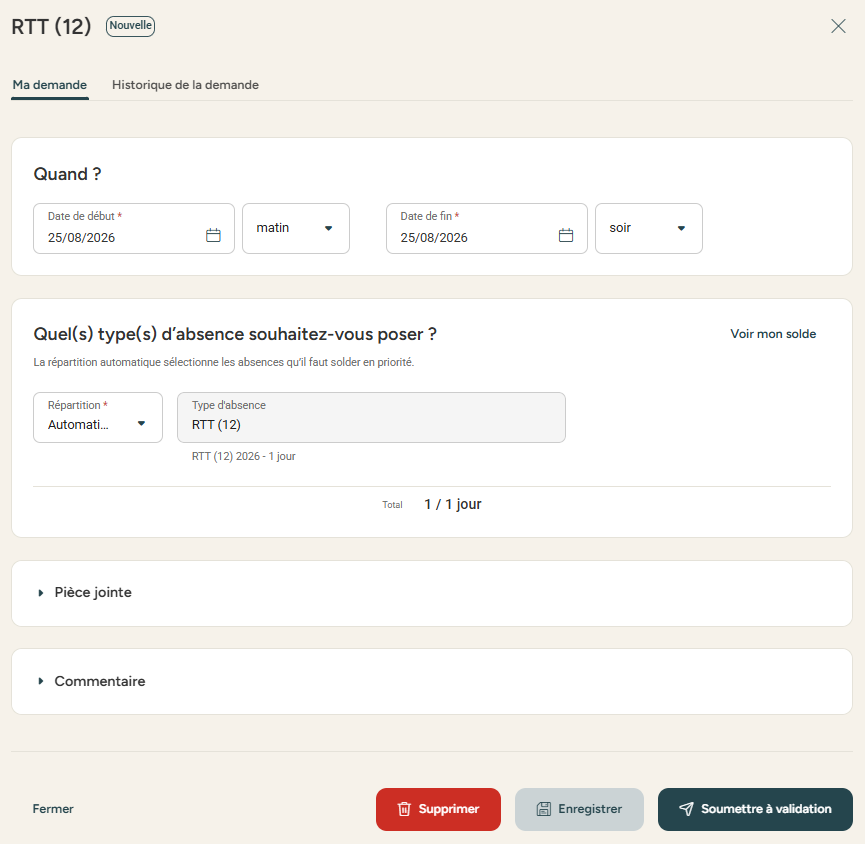Click the paper plane icon on Soumettre
The width and height of the screenshot is (865, 844).
click(x=686, y=809)
